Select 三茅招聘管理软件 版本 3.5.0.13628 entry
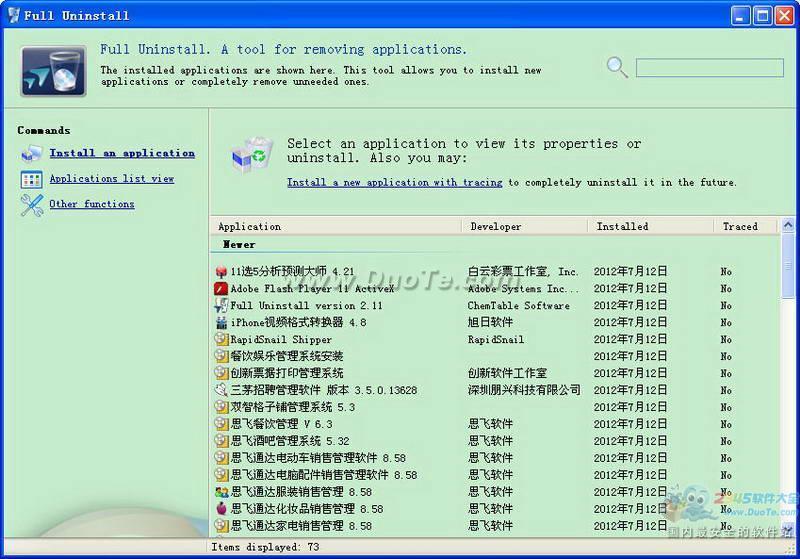The height and width of the screenshot is (559, 800). click(x=323, y=390)
